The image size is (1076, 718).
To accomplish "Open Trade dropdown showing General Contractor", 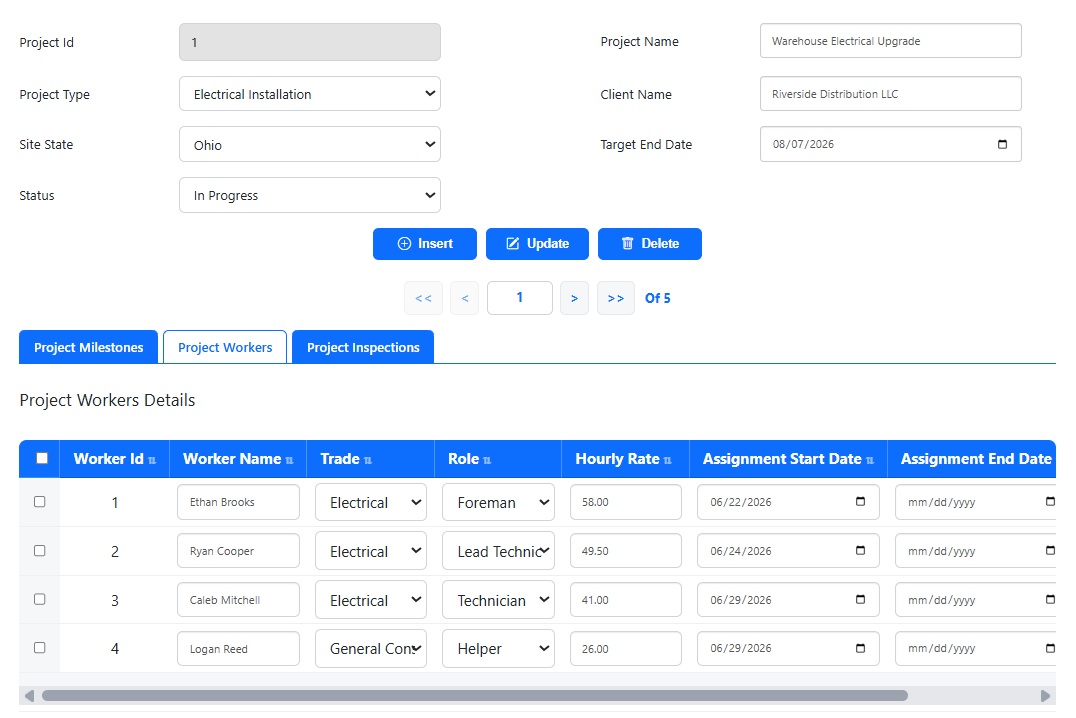I will pyautogui.click(x=371, y=649).
